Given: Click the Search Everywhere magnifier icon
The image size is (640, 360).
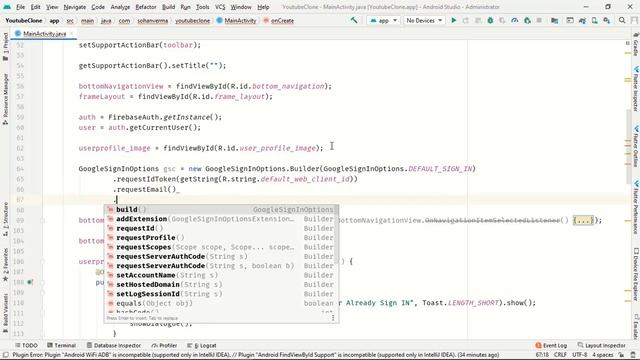Looking at the screenshot, I should (x=622, y=20).
